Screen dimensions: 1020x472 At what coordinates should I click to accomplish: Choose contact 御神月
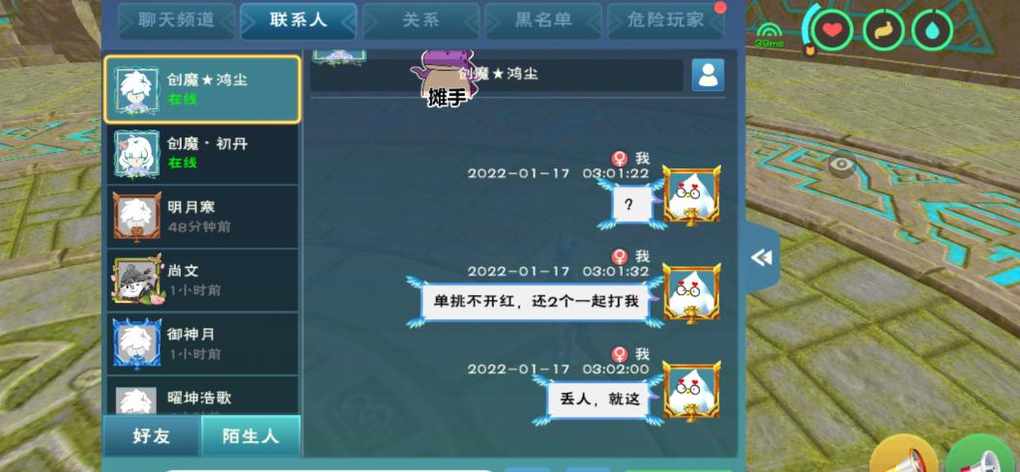pyautogui.click(x=202, y=343)
